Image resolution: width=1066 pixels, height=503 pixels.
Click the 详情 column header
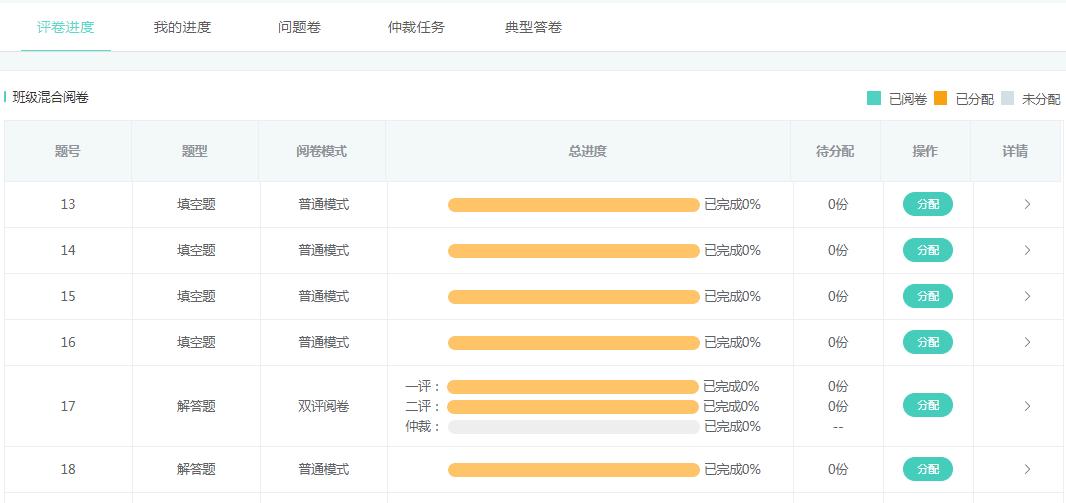(x=1015, y=151)
